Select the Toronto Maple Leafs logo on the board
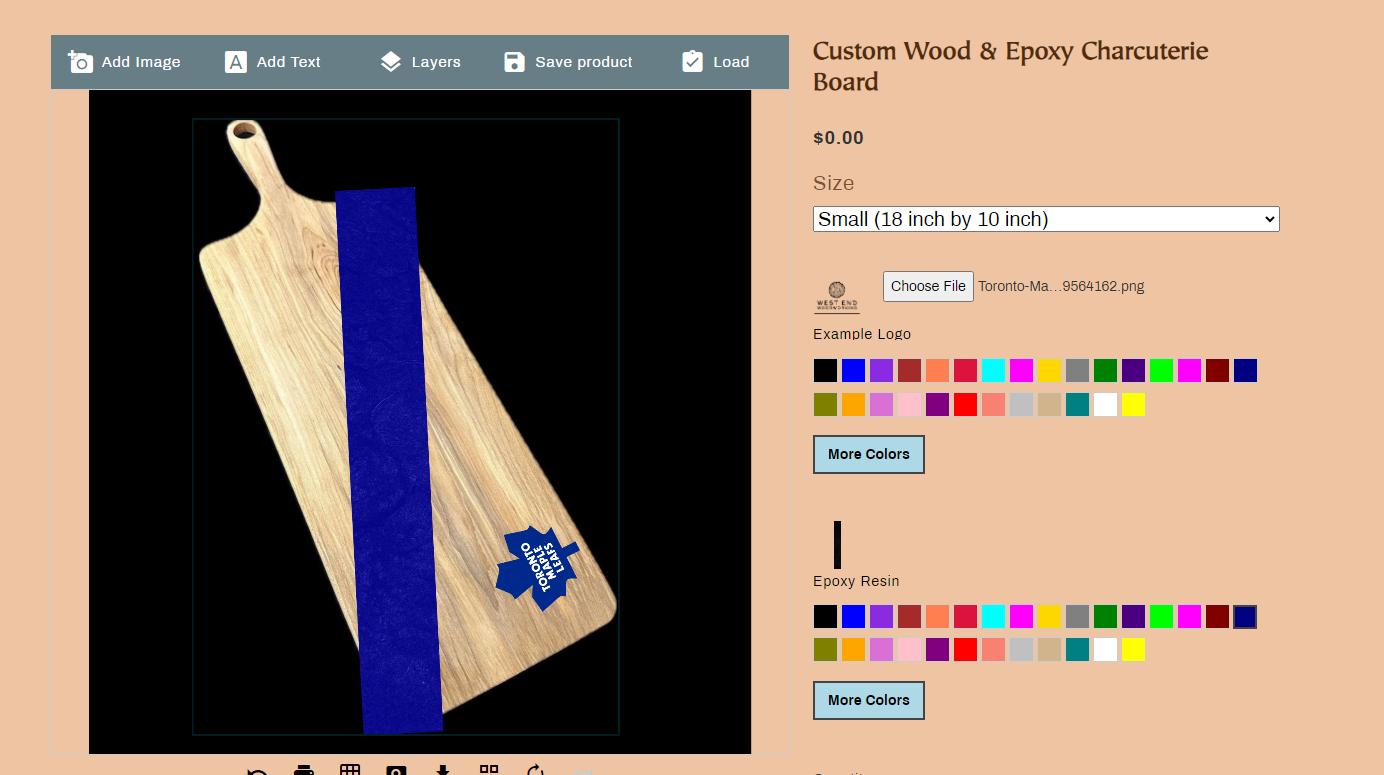1384x775 pixels. pyautogui.click(x=537, y=564)
